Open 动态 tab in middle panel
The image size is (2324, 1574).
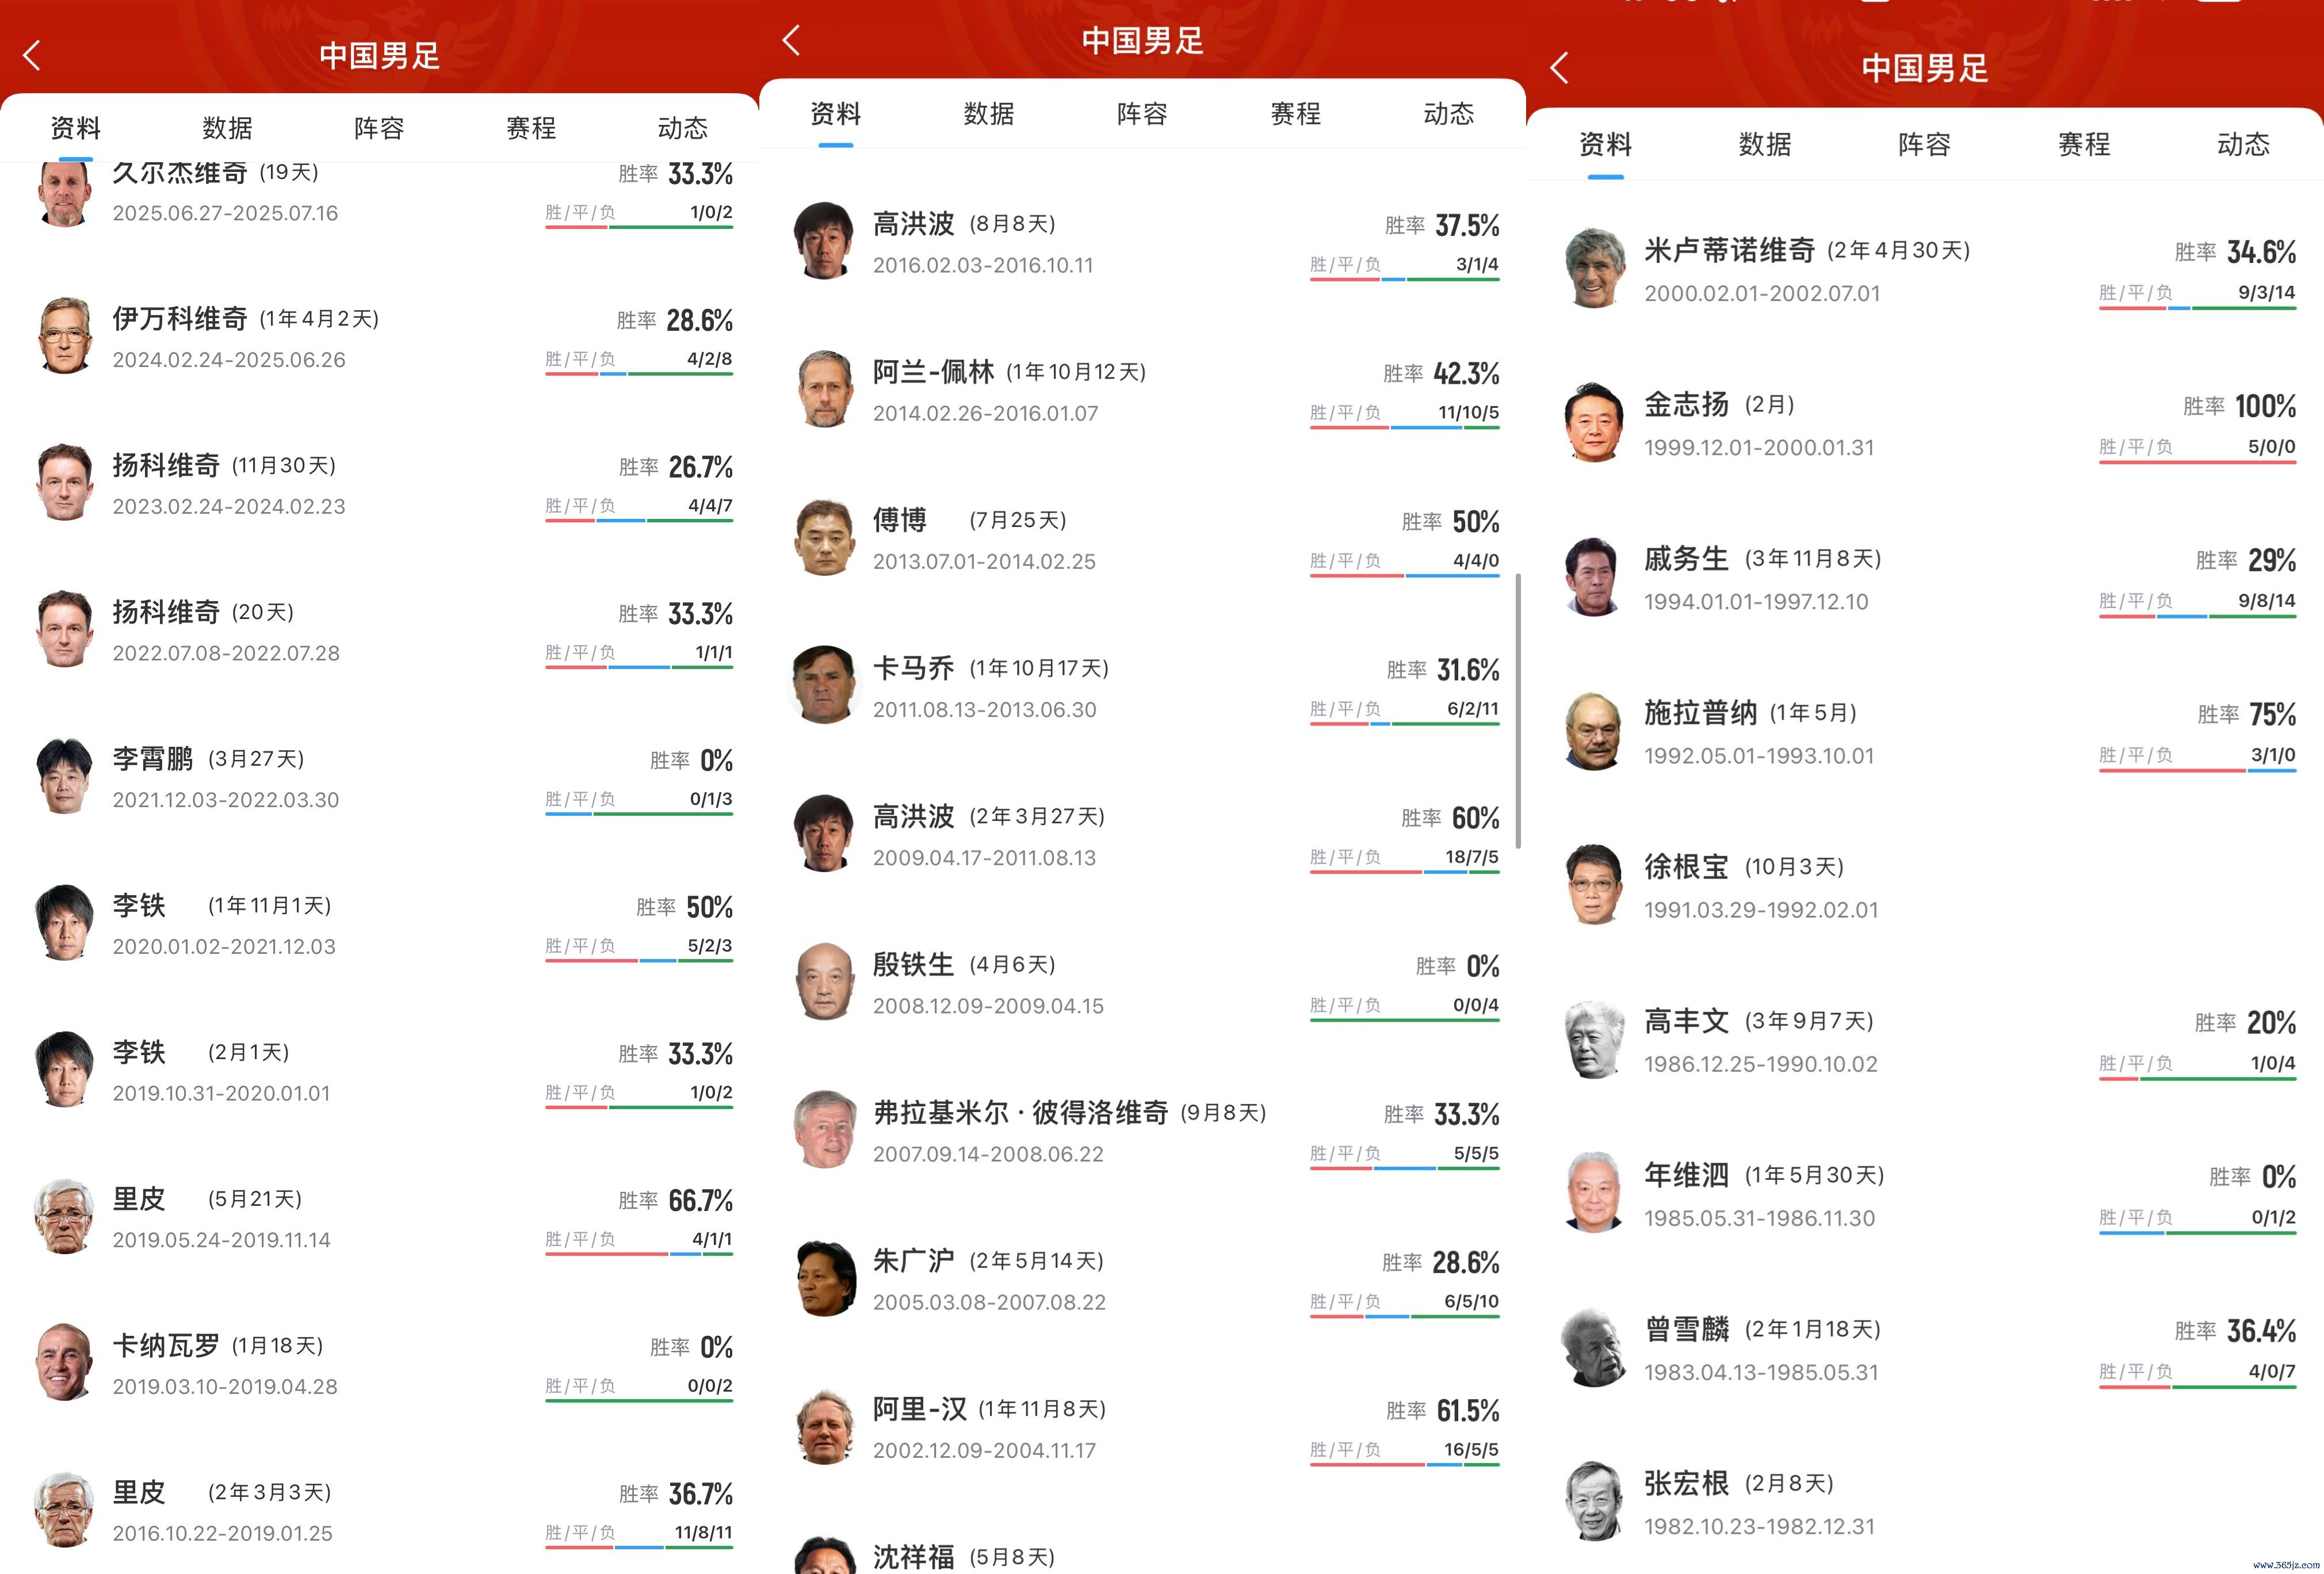[1448, 113]
